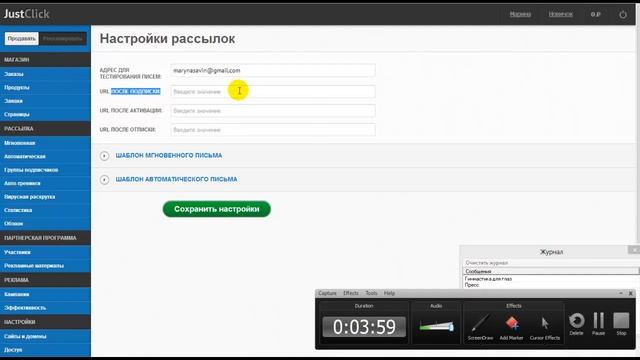This screenshot has height=360, width=640.
Task: Click Сохранить настройки button
Action: click(217, 209)
